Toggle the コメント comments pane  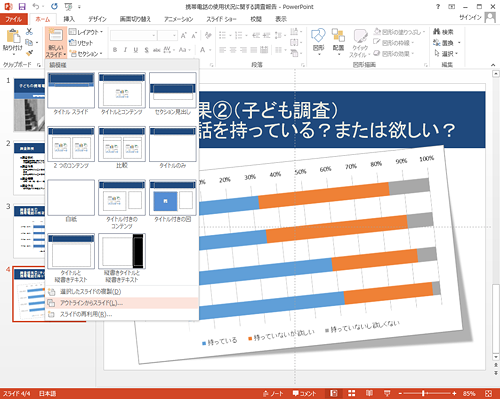[304, 393]
